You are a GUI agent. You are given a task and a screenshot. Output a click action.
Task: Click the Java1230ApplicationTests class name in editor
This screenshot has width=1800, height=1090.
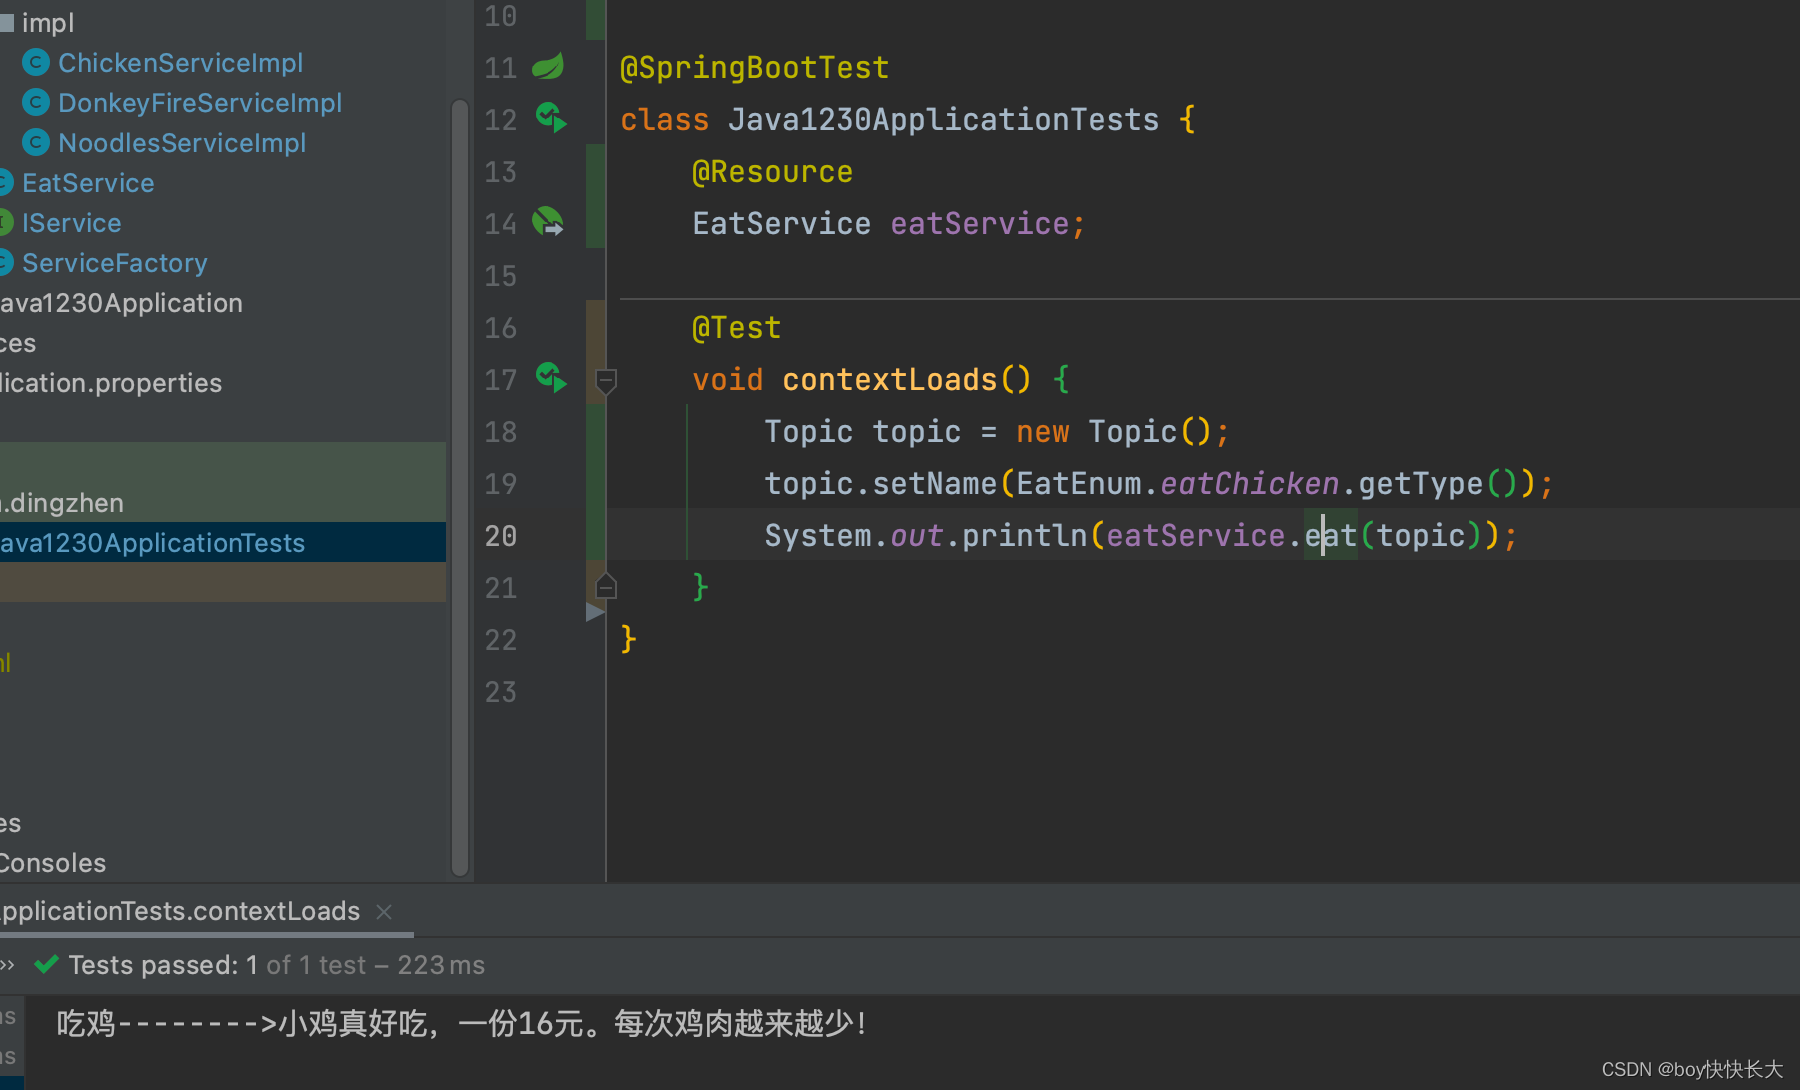point(943,119)
